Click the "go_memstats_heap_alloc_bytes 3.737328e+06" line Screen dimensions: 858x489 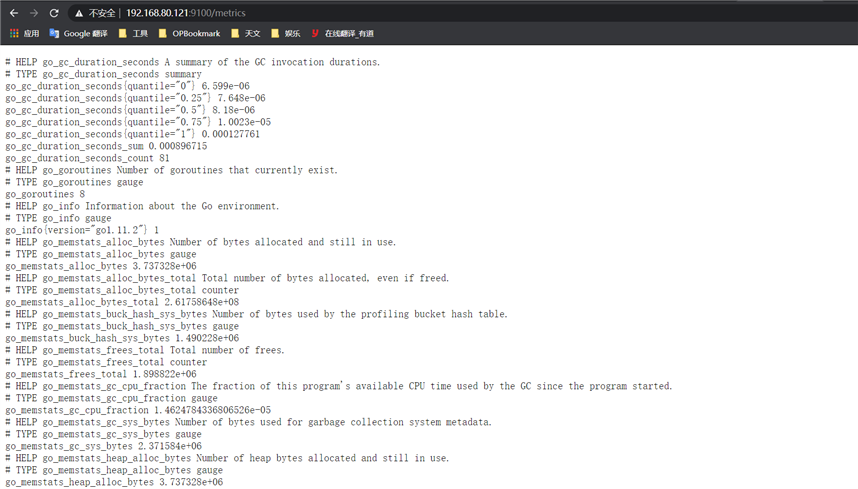tap(114, 483)
